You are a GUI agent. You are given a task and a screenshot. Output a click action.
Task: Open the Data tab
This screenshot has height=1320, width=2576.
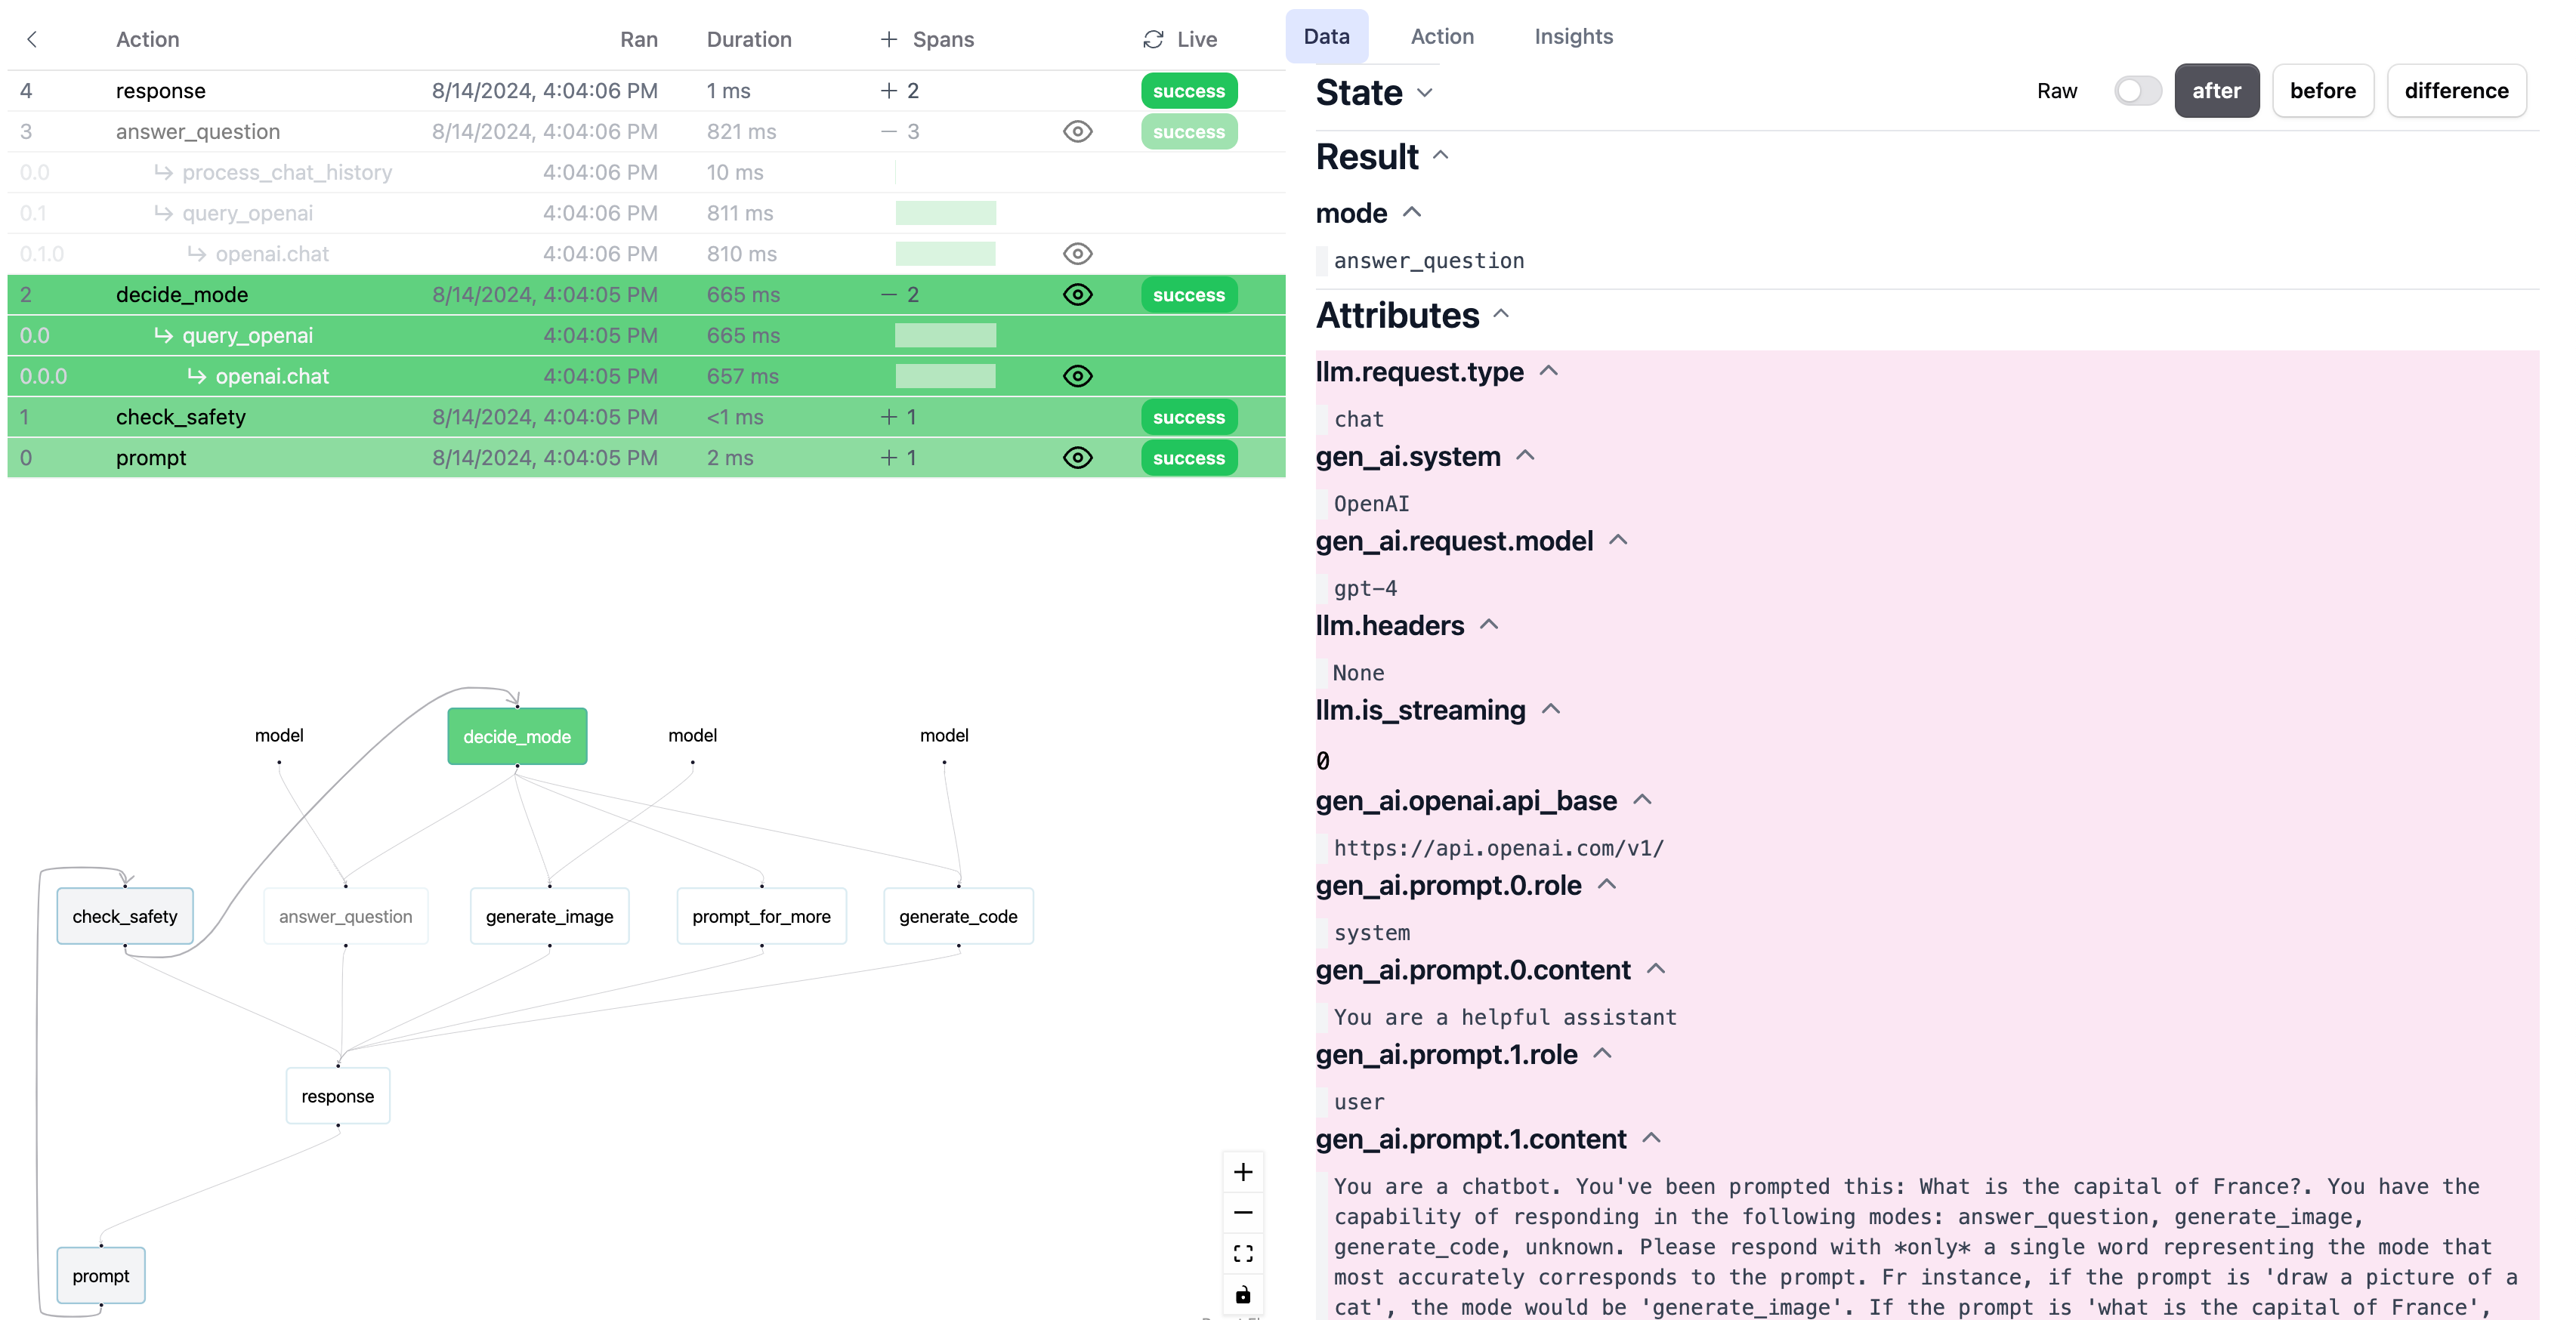pos(1326,37)
